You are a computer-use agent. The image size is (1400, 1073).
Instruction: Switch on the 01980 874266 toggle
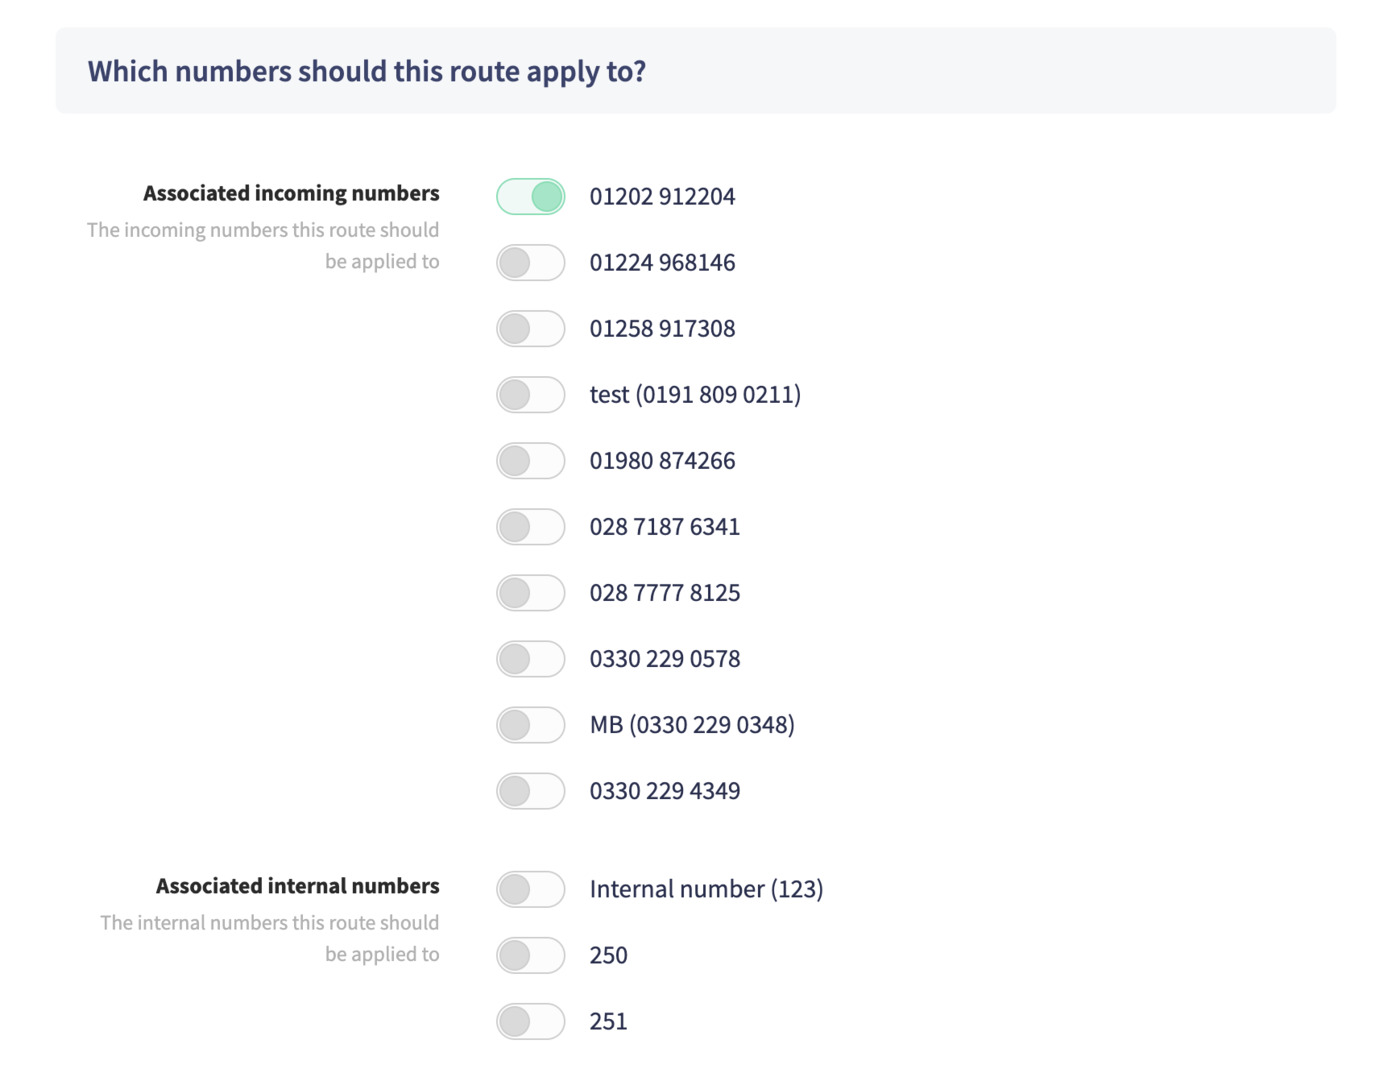click(x=530, y=461)
